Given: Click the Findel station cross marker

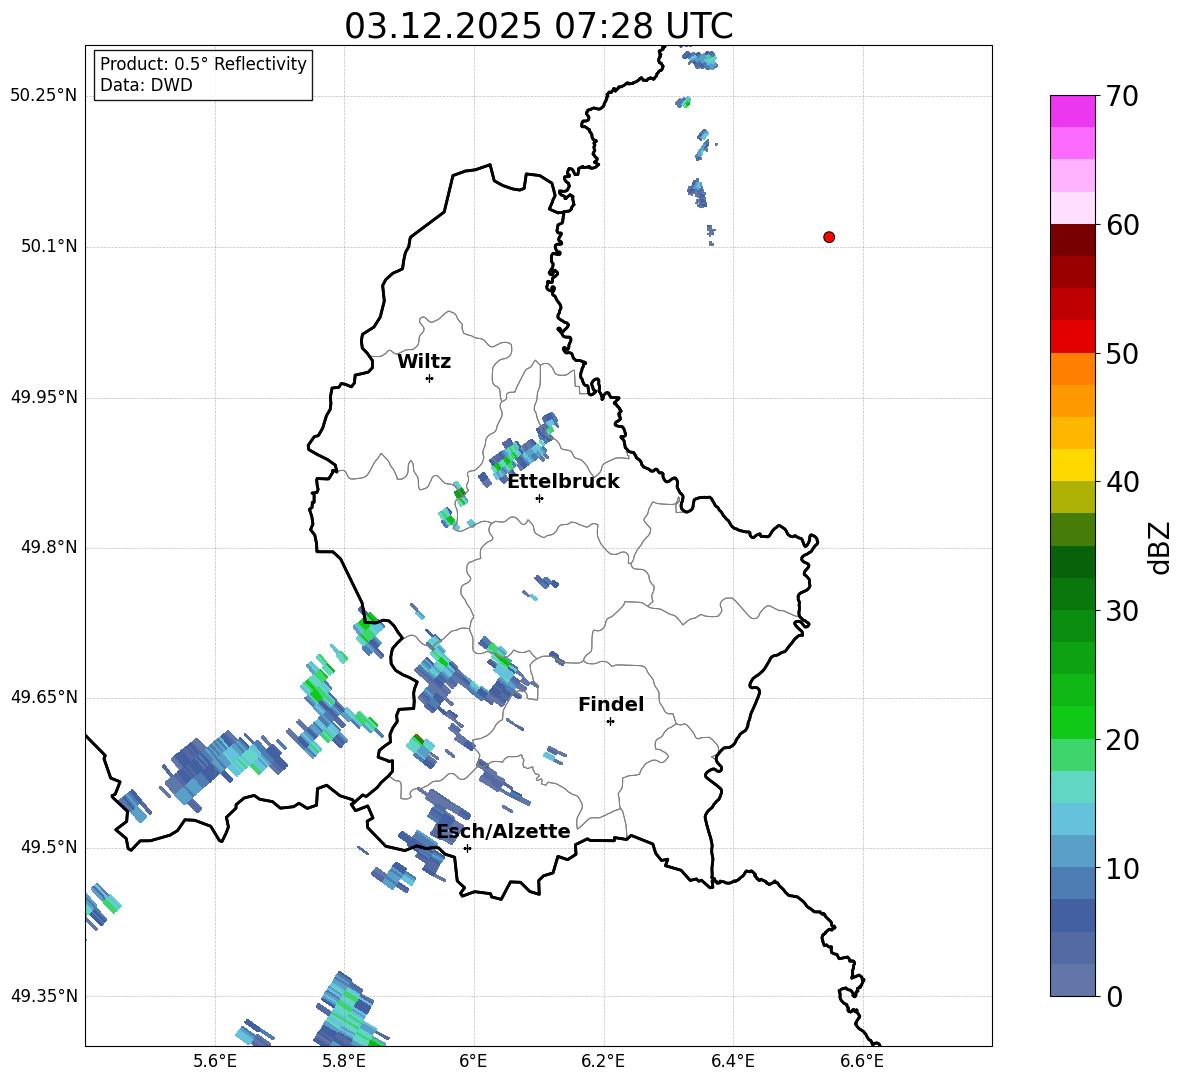Looking at the screenshot, I should click(x=610, y=722).
